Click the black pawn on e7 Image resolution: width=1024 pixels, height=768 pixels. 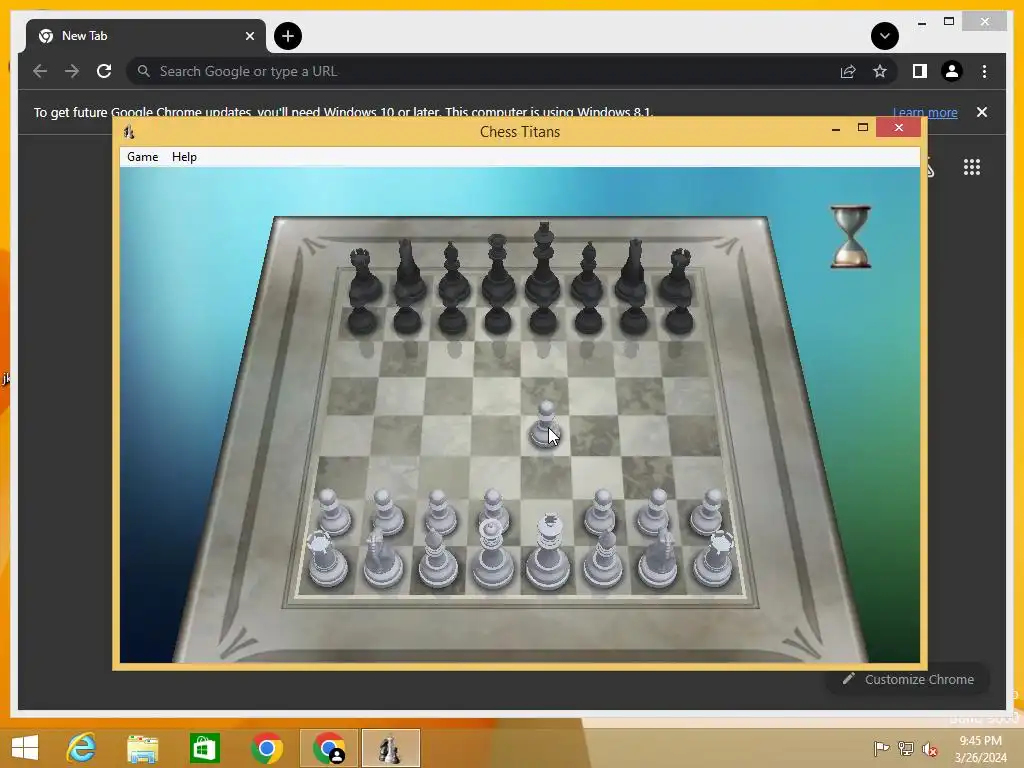(x=543, y=321)
